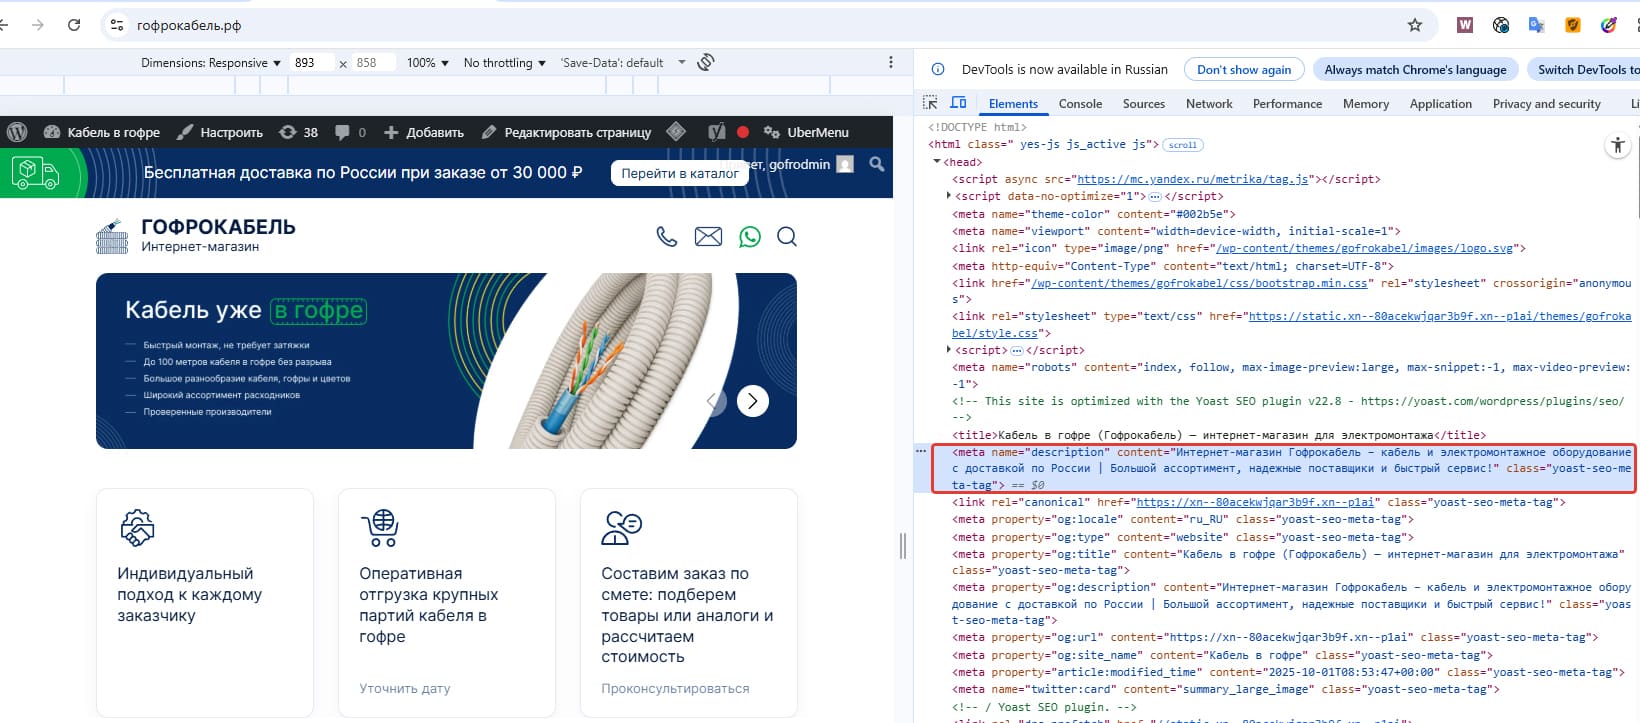Screen dimensions: 1640x723
Task: Click the WhatsApp icon in site header
Action: (x=749, y=237)
